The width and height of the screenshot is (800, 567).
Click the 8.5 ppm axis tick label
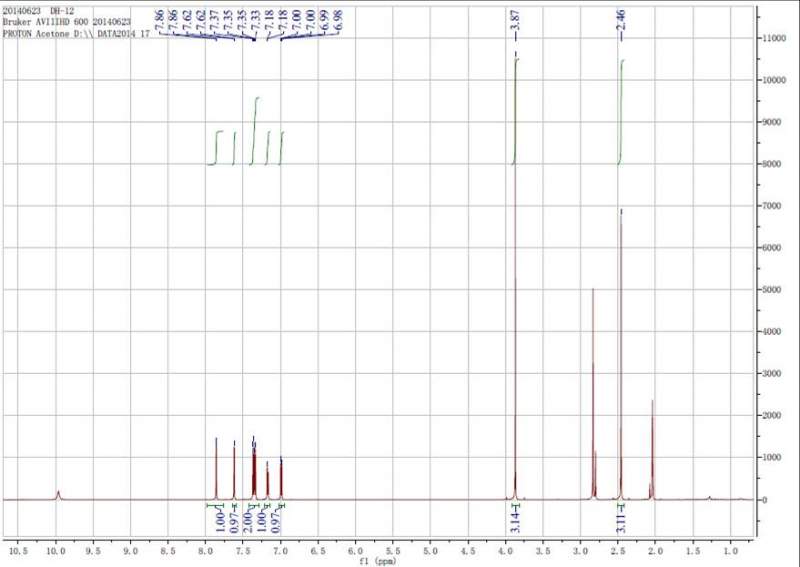[168, 551]
